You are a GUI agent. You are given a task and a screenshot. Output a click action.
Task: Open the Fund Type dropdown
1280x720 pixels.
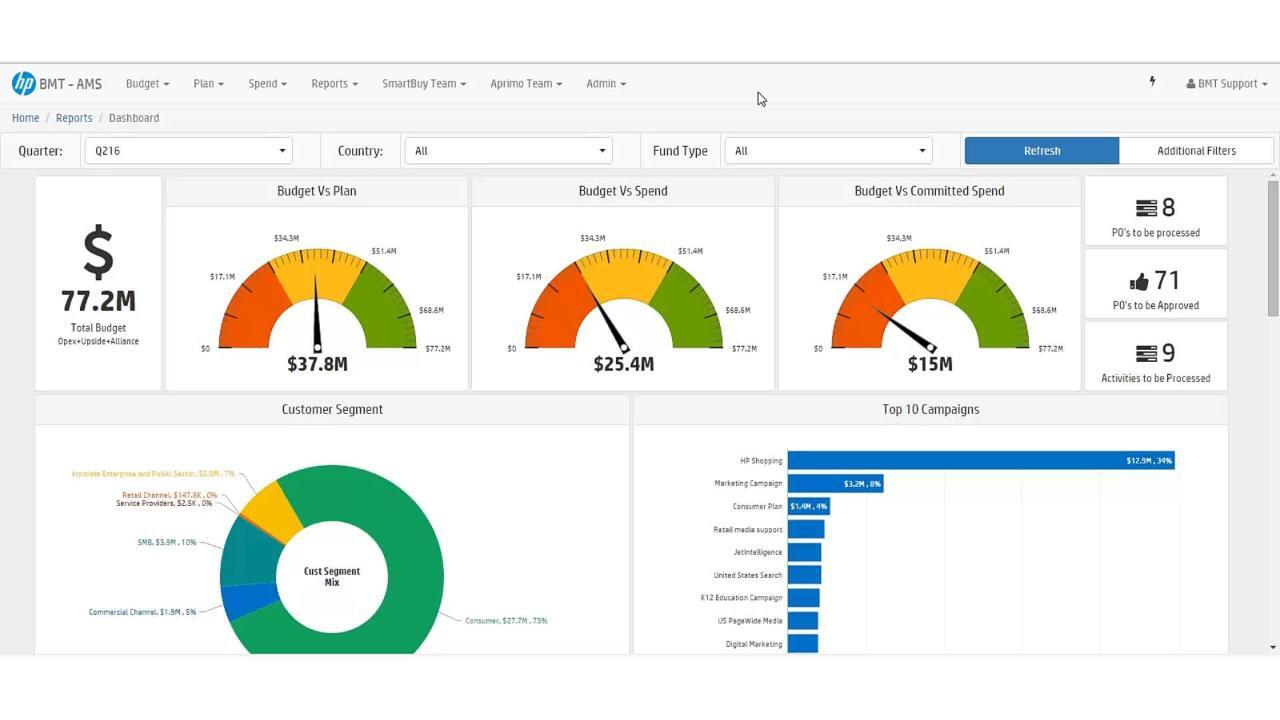click(828, 151)
